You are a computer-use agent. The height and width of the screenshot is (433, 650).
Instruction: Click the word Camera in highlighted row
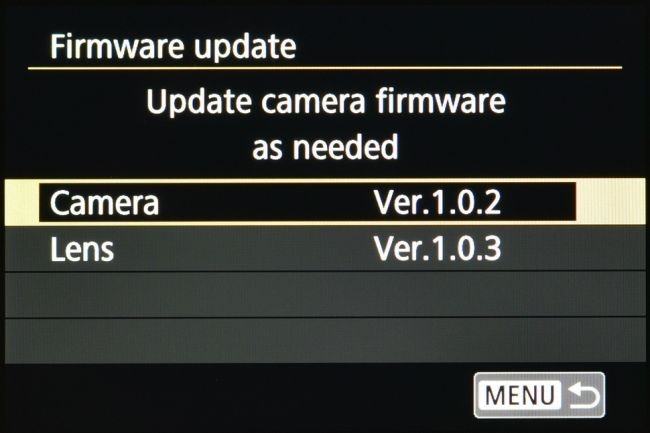[x=105, y=203]
